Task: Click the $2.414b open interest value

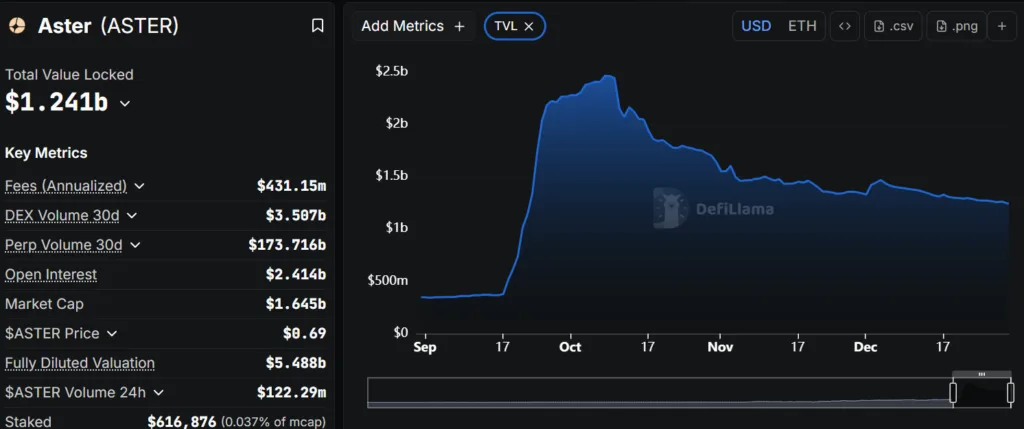Action: (x=296, y=274)
